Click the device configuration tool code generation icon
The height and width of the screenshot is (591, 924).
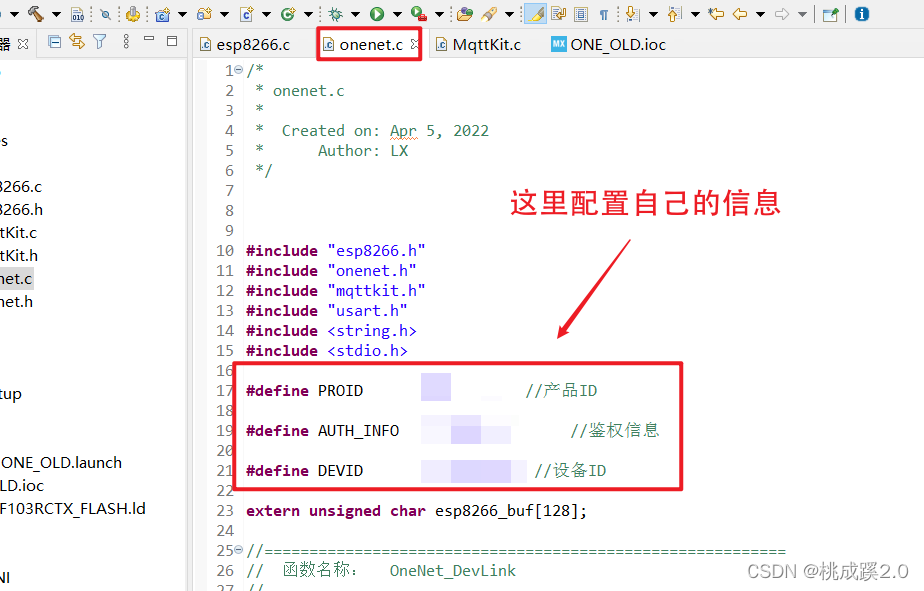[x=133, y=14]
